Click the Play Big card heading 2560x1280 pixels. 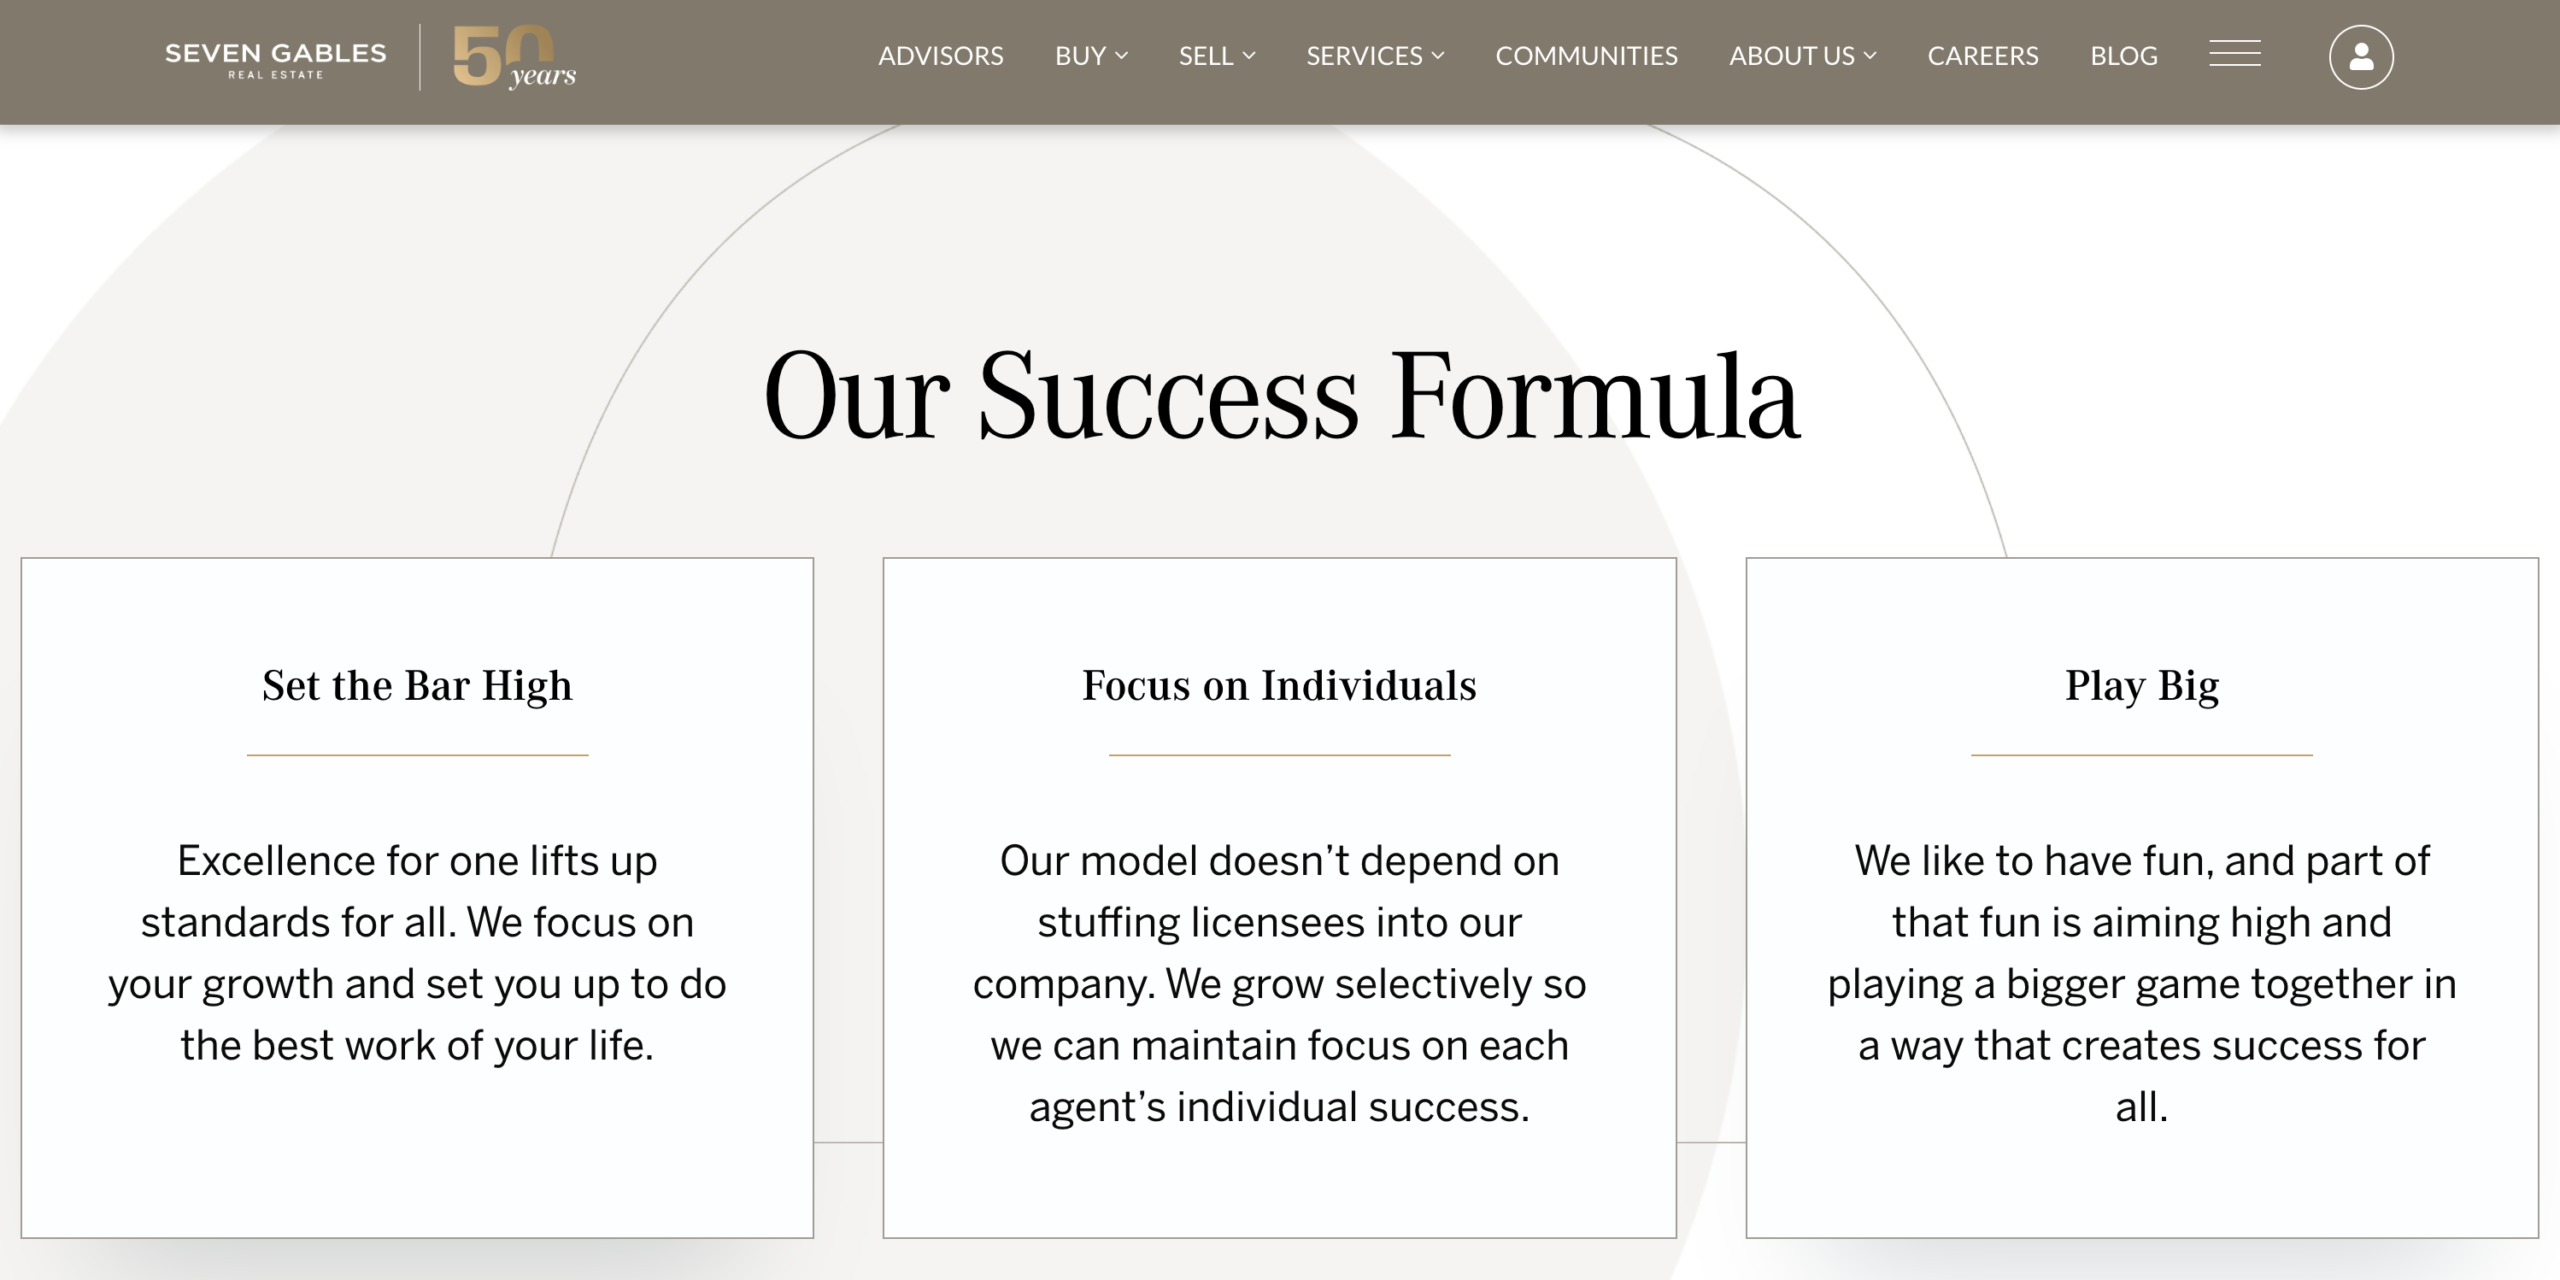pos(2142,686)
